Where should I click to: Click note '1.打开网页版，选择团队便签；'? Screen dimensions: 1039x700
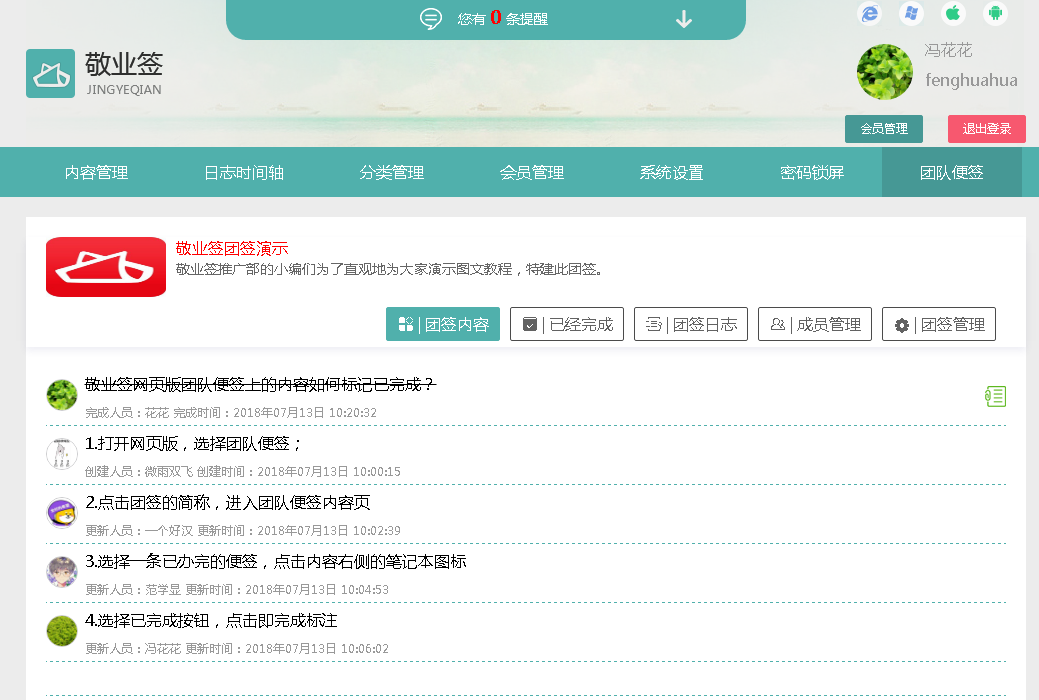pos(193,443)
